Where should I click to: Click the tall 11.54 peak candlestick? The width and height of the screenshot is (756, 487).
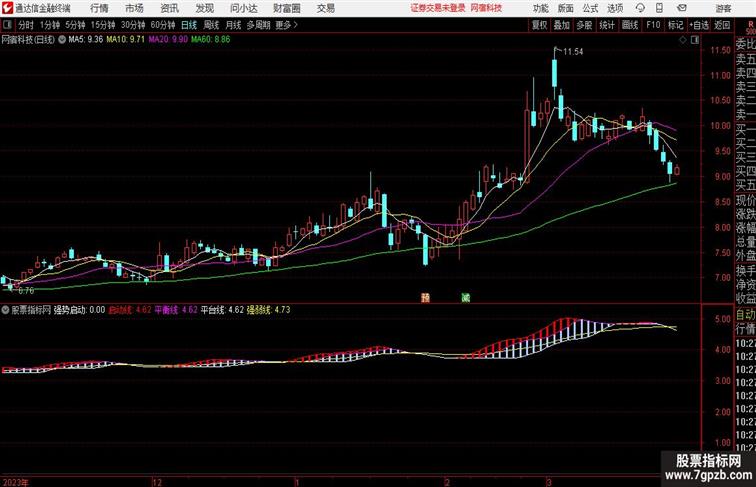coord(554,72)
